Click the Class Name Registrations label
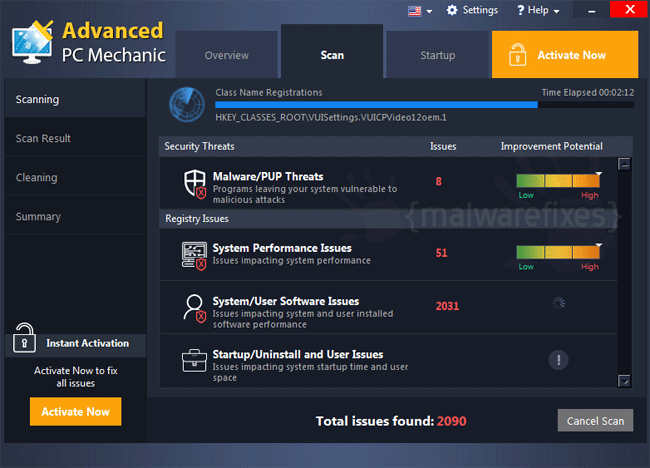 tap(269, 92)
